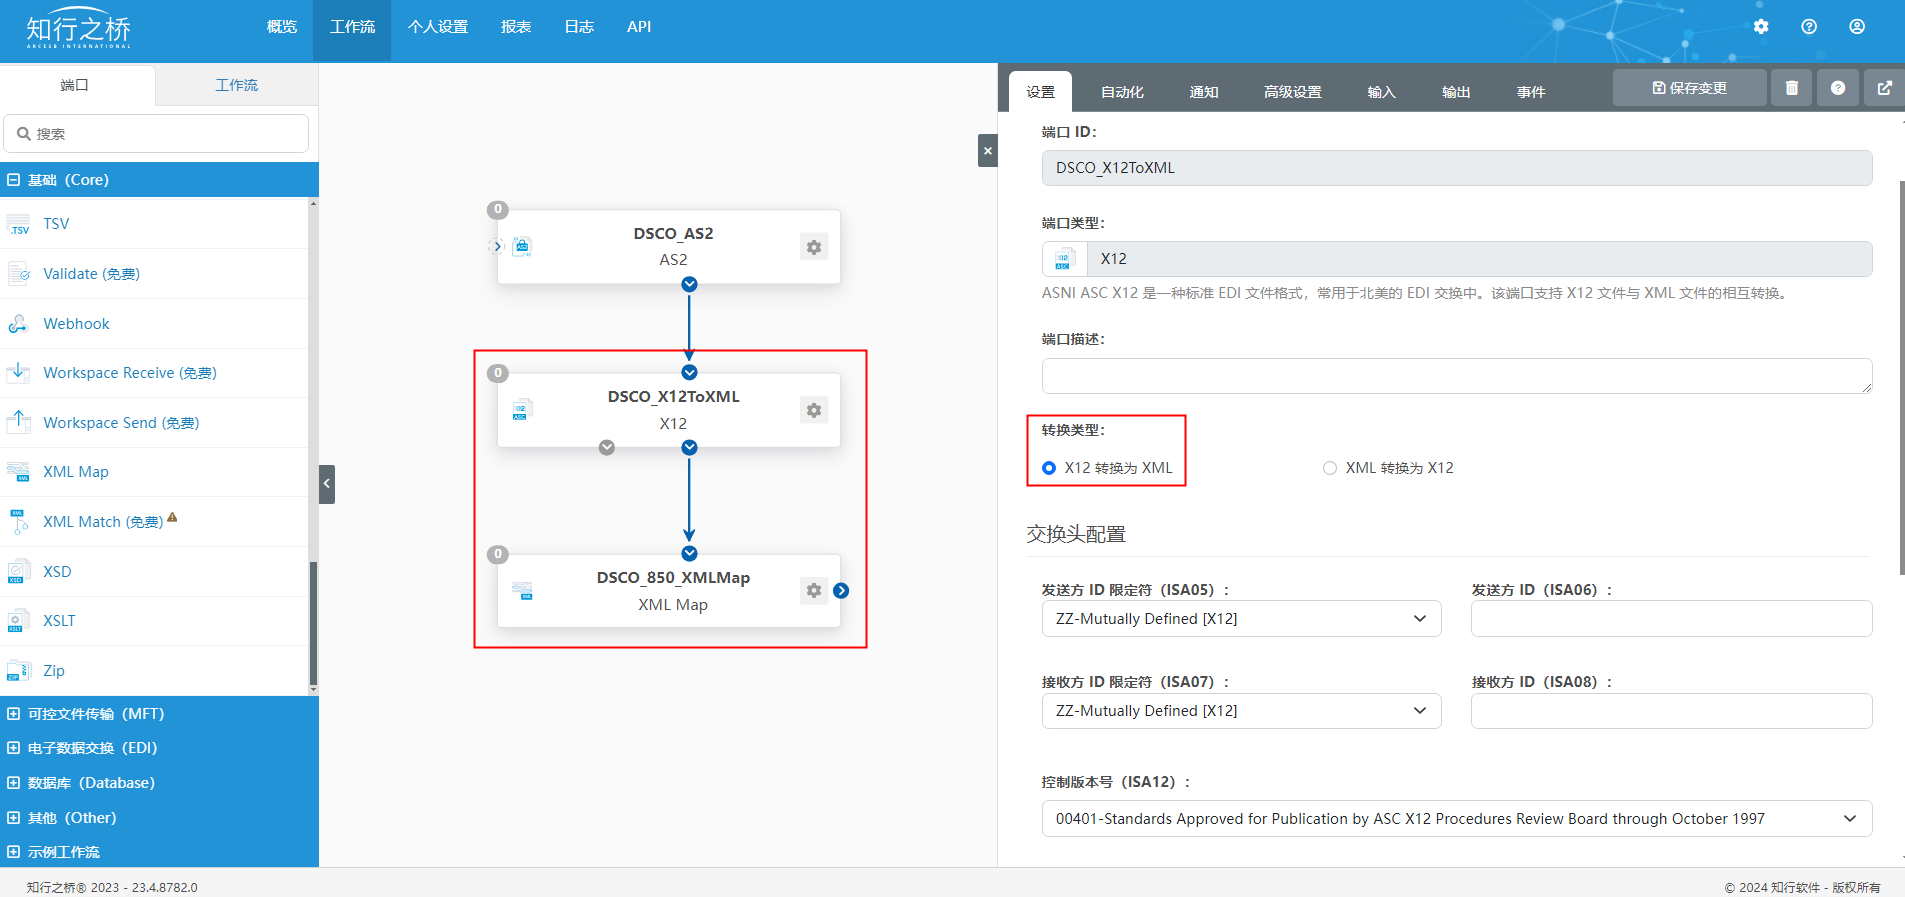This screenshot has width=1905, height=897.
Task: Click the trash delete icon in port panel
Action: pos(1792,88)
